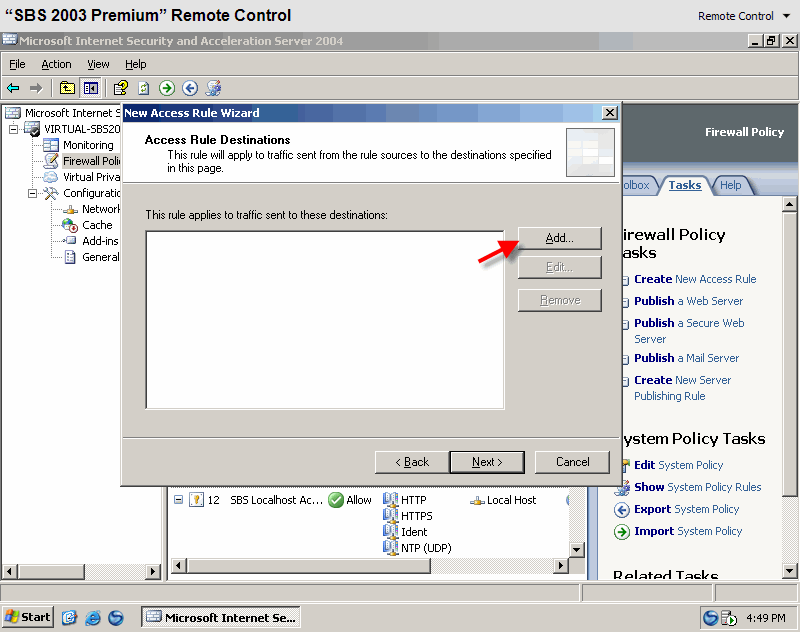800x632 pixels.
Task: Click the Show System Policy toolbar icon
Action: pos(213,88)
